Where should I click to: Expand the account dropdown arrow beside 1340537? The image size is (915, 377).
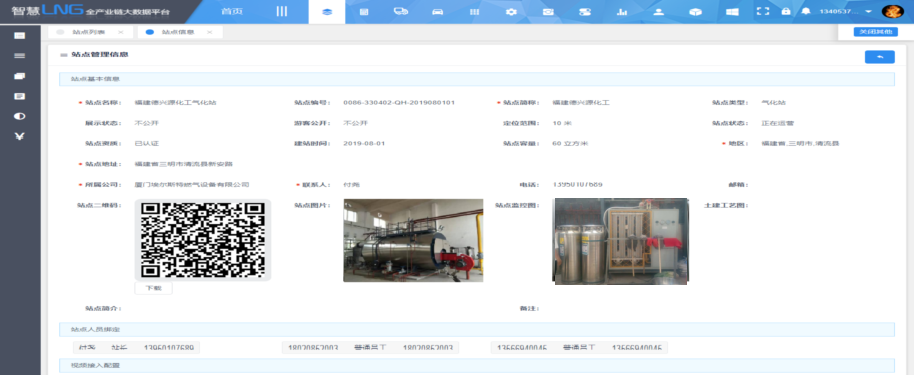click(x=868, y=12)
